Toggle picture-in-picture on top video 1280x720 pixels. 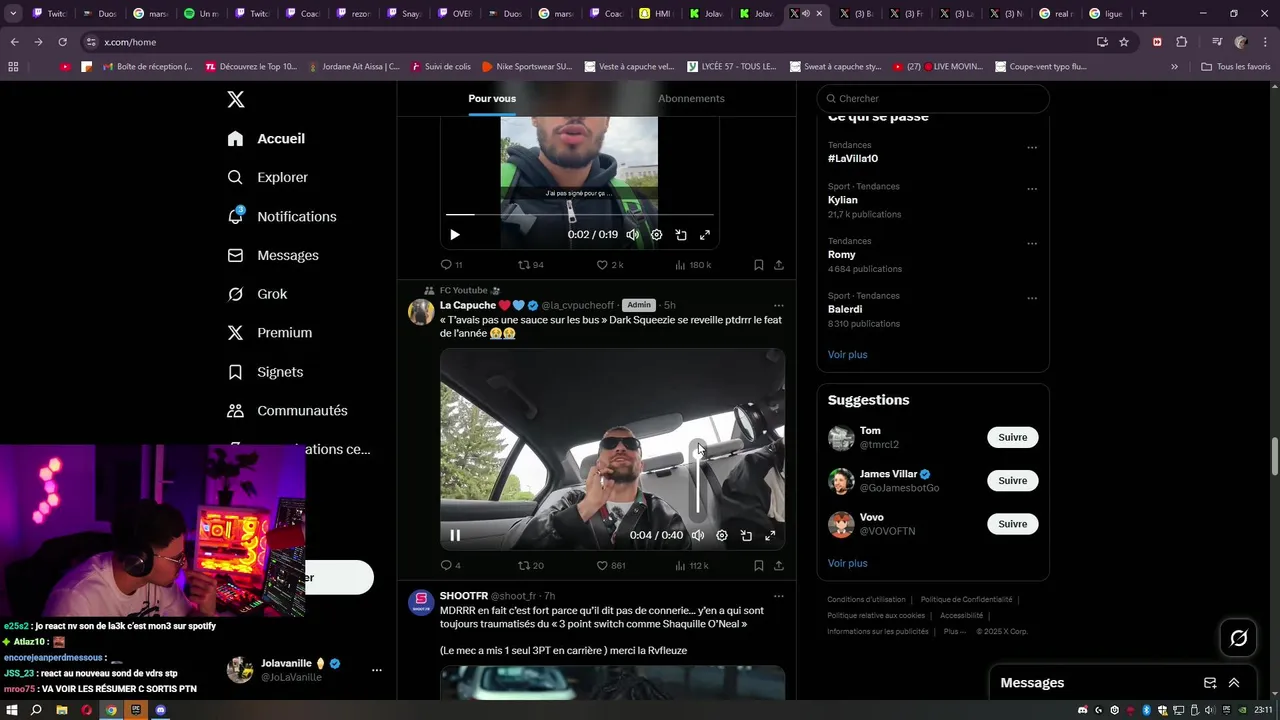681,235
